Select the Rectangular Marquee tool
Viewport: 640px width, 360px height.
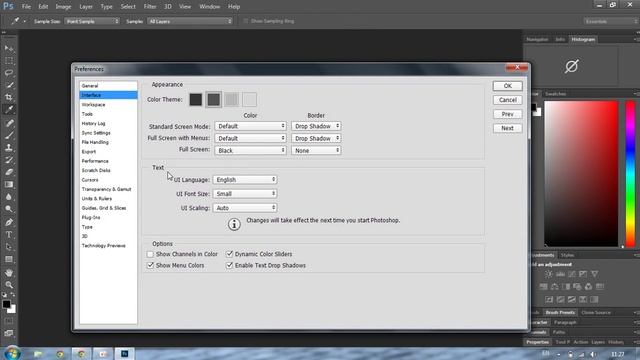pos(9,60)
